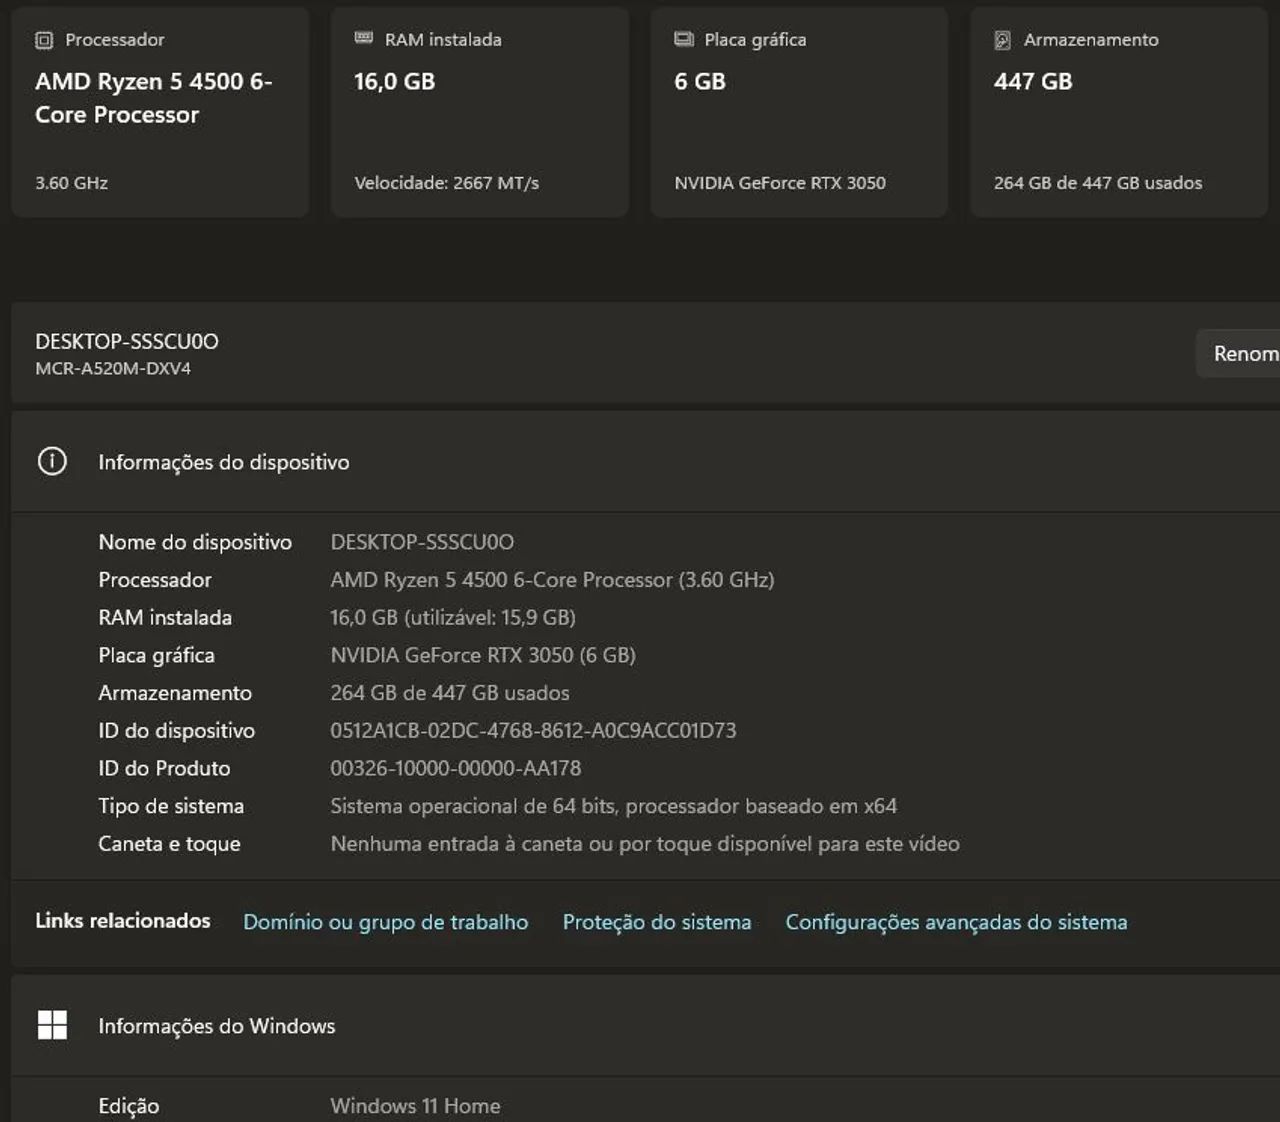
Task: Click the RAM instalada memory icon
Action: click(x=364, y=38)
